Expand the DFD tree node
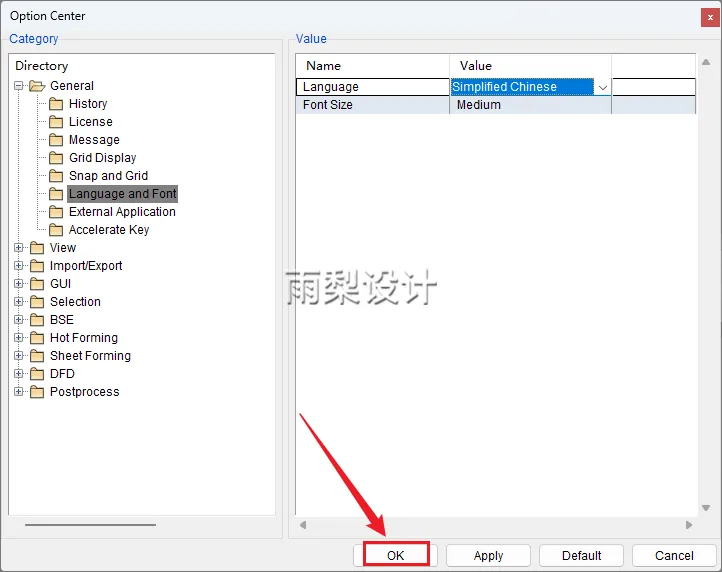This screenshot has height=572, width=722. click(18, 374)
